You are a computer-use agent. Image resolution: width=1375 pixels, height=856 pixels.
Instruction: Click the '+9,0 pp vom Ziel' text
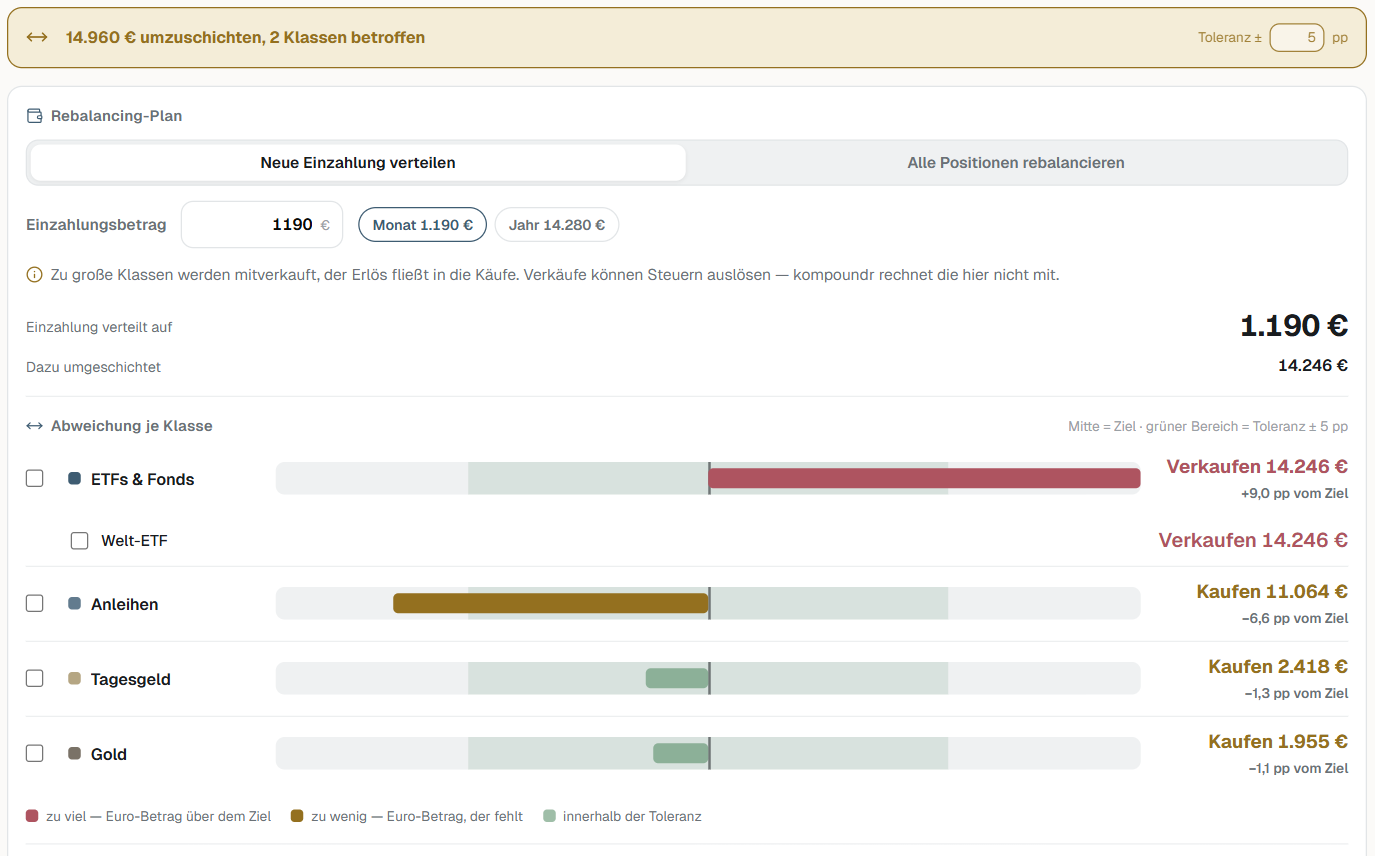1295,494
